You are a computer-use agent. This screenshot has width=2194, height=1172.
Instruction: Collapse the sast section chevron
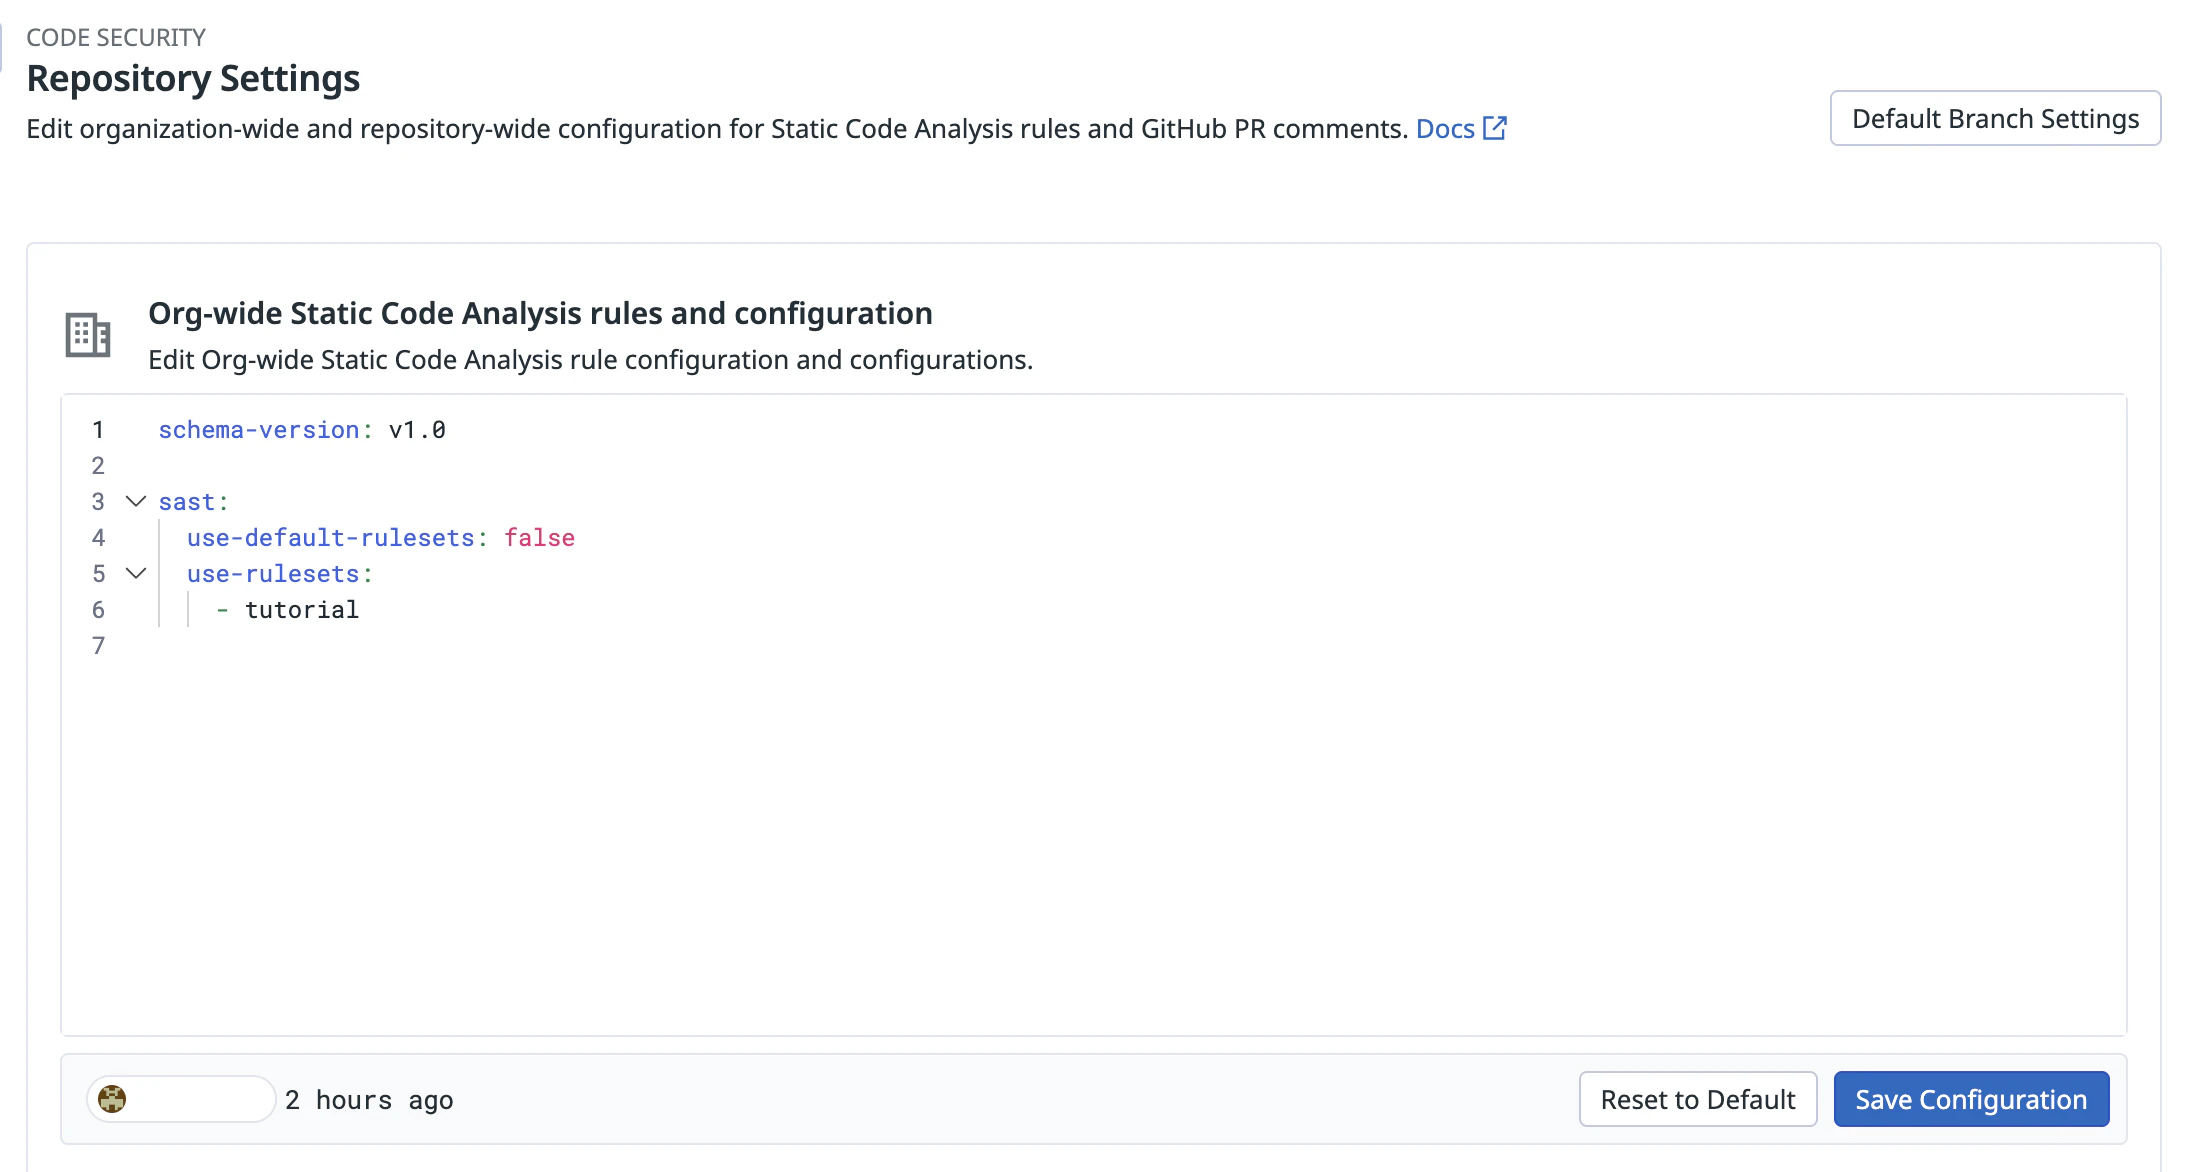(136, 501)
